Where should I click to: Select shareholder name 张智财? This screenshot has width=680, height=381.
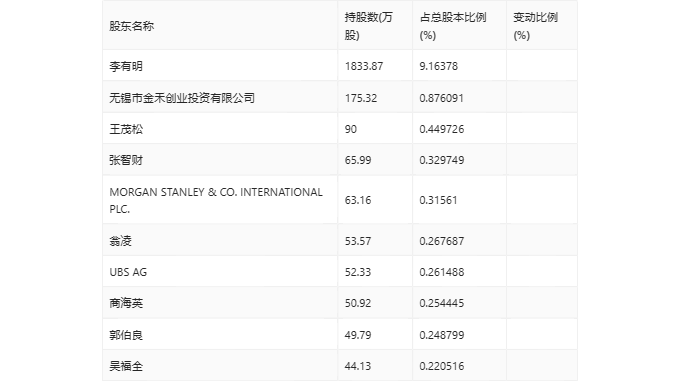[x=126, y=160]
